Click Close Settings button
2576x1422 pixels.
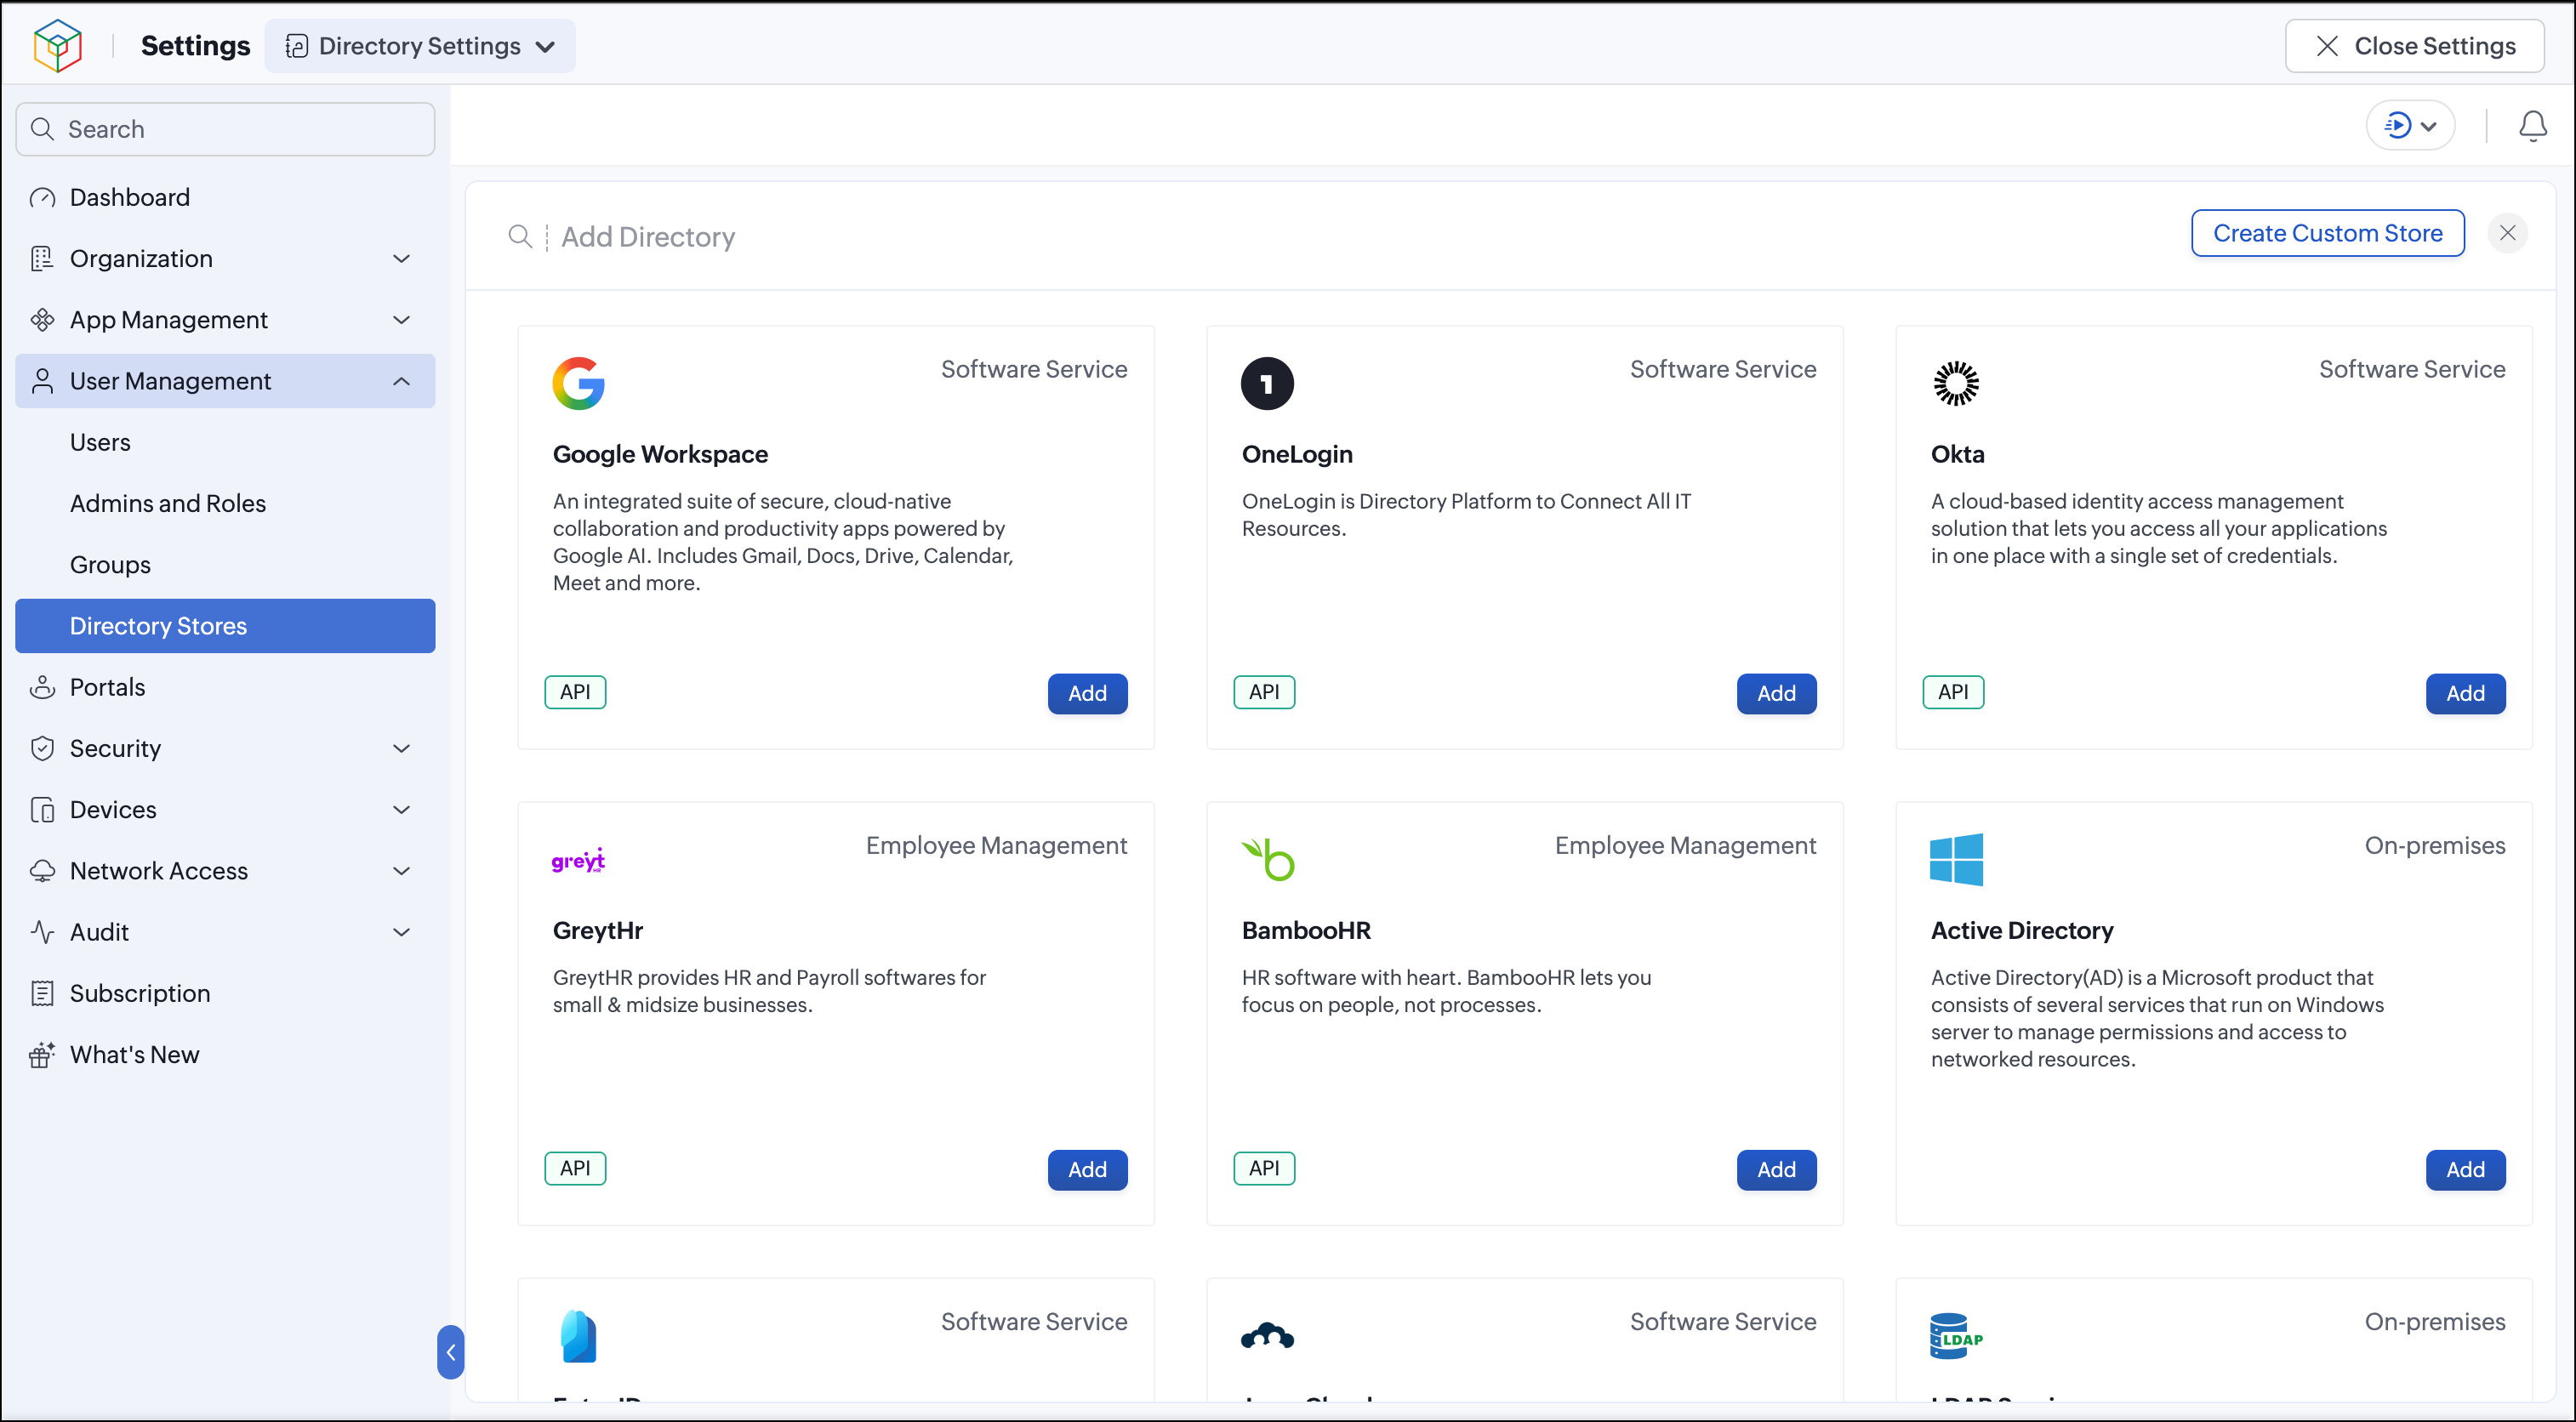tap(2414, 46)
